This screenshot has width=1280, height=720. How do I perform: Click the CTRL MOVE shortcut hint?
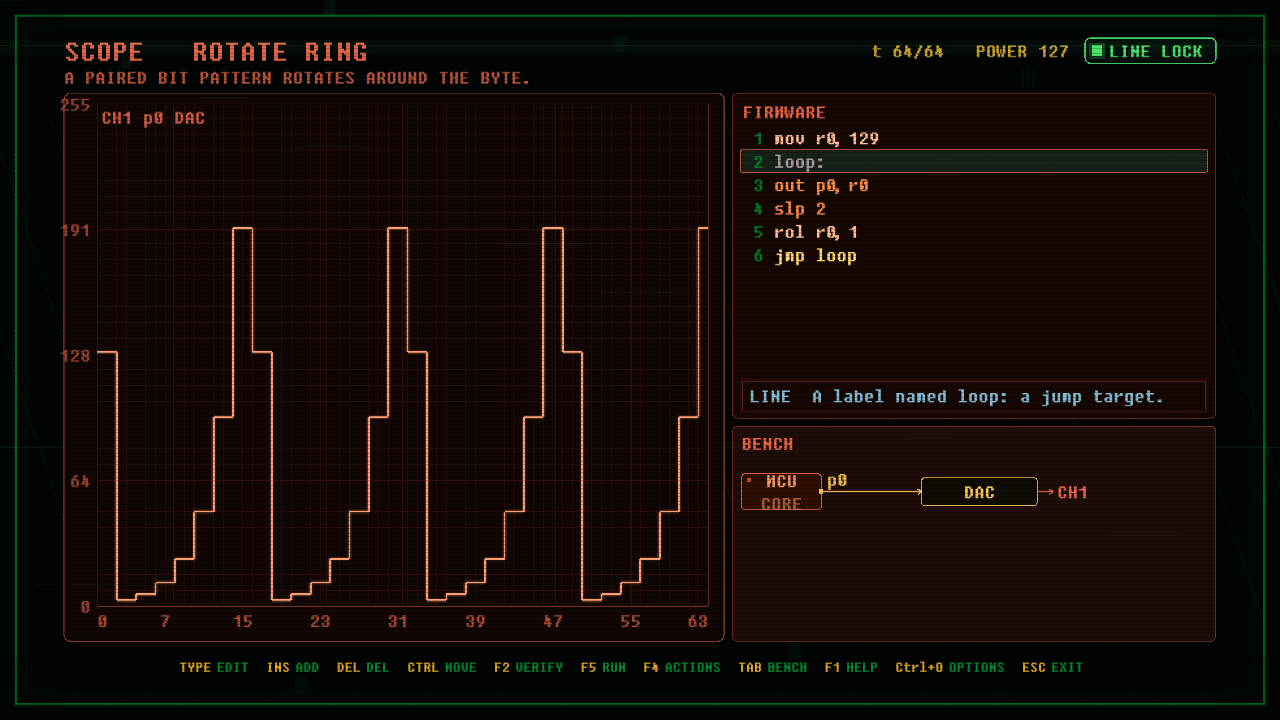(x=442, y=667)
